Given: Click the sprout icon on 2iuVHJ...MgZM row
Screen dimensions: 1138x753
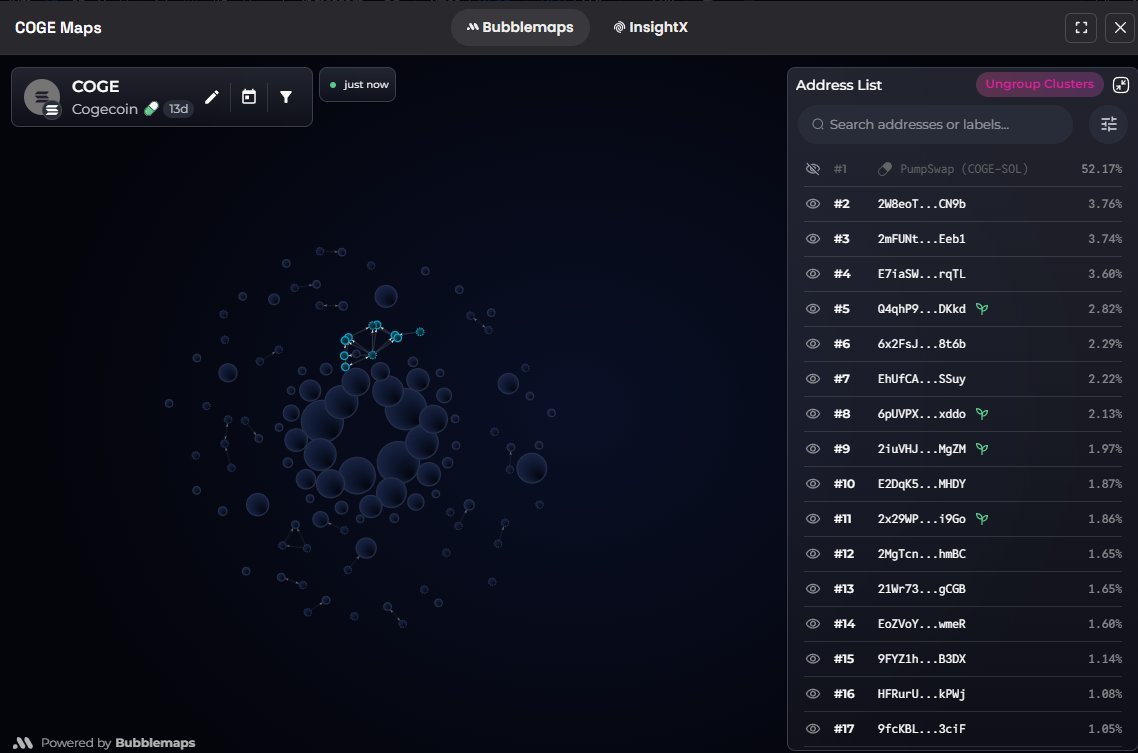Looking at the screenshot, I should pyautogui.click(x=982, y=448).
